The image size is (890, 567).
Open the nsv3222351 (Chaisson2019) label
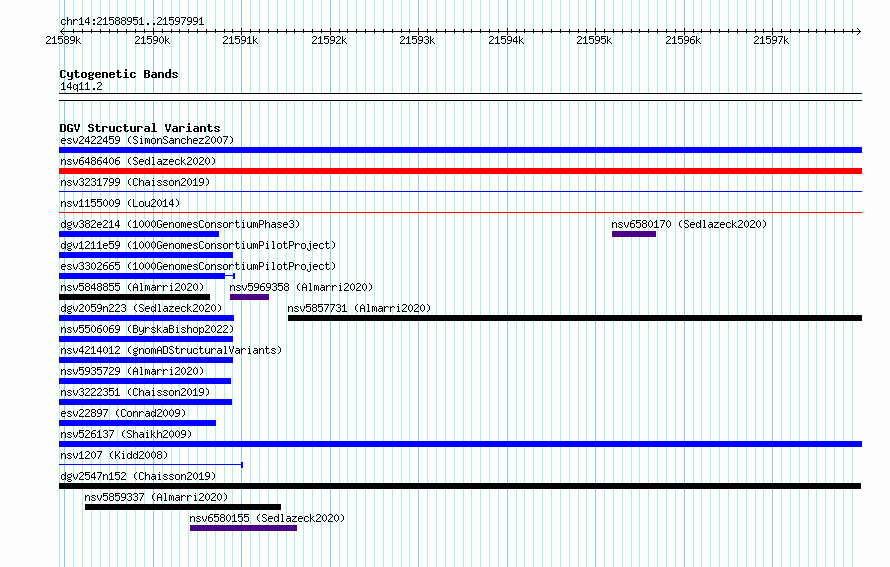pyautogui.click(x=135, y=392)
